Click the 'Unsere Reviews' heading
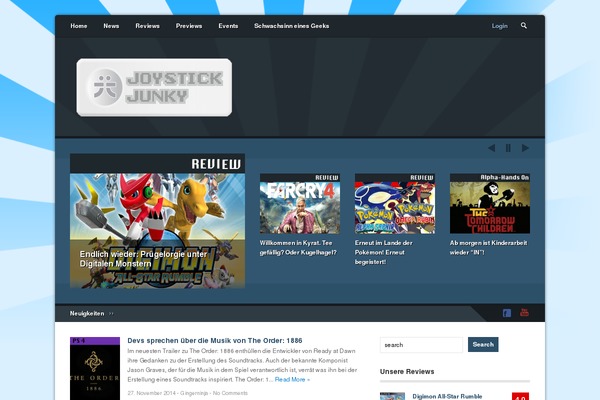 tap(407, 371)
